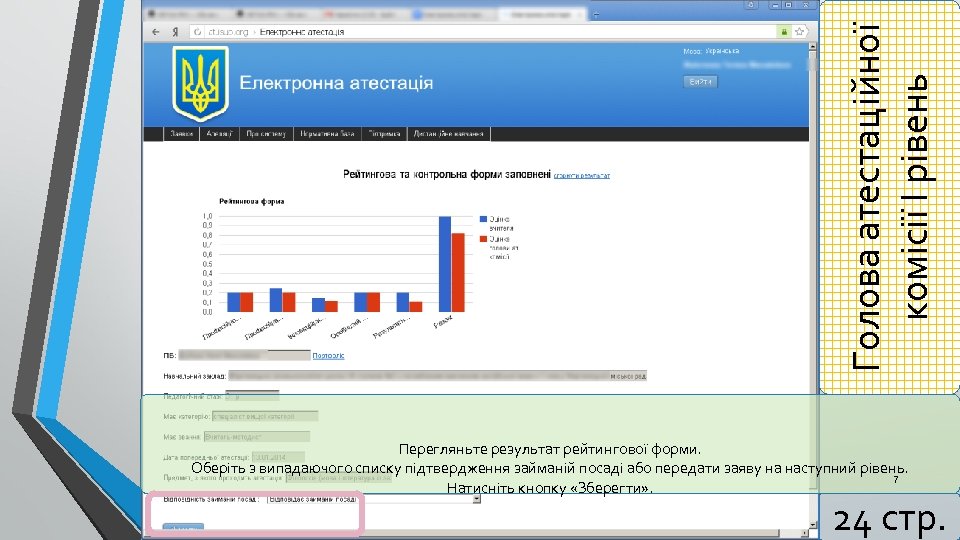Click the Вийти logout button
This screenshot has height=540, width=960.
click(700, 81)
